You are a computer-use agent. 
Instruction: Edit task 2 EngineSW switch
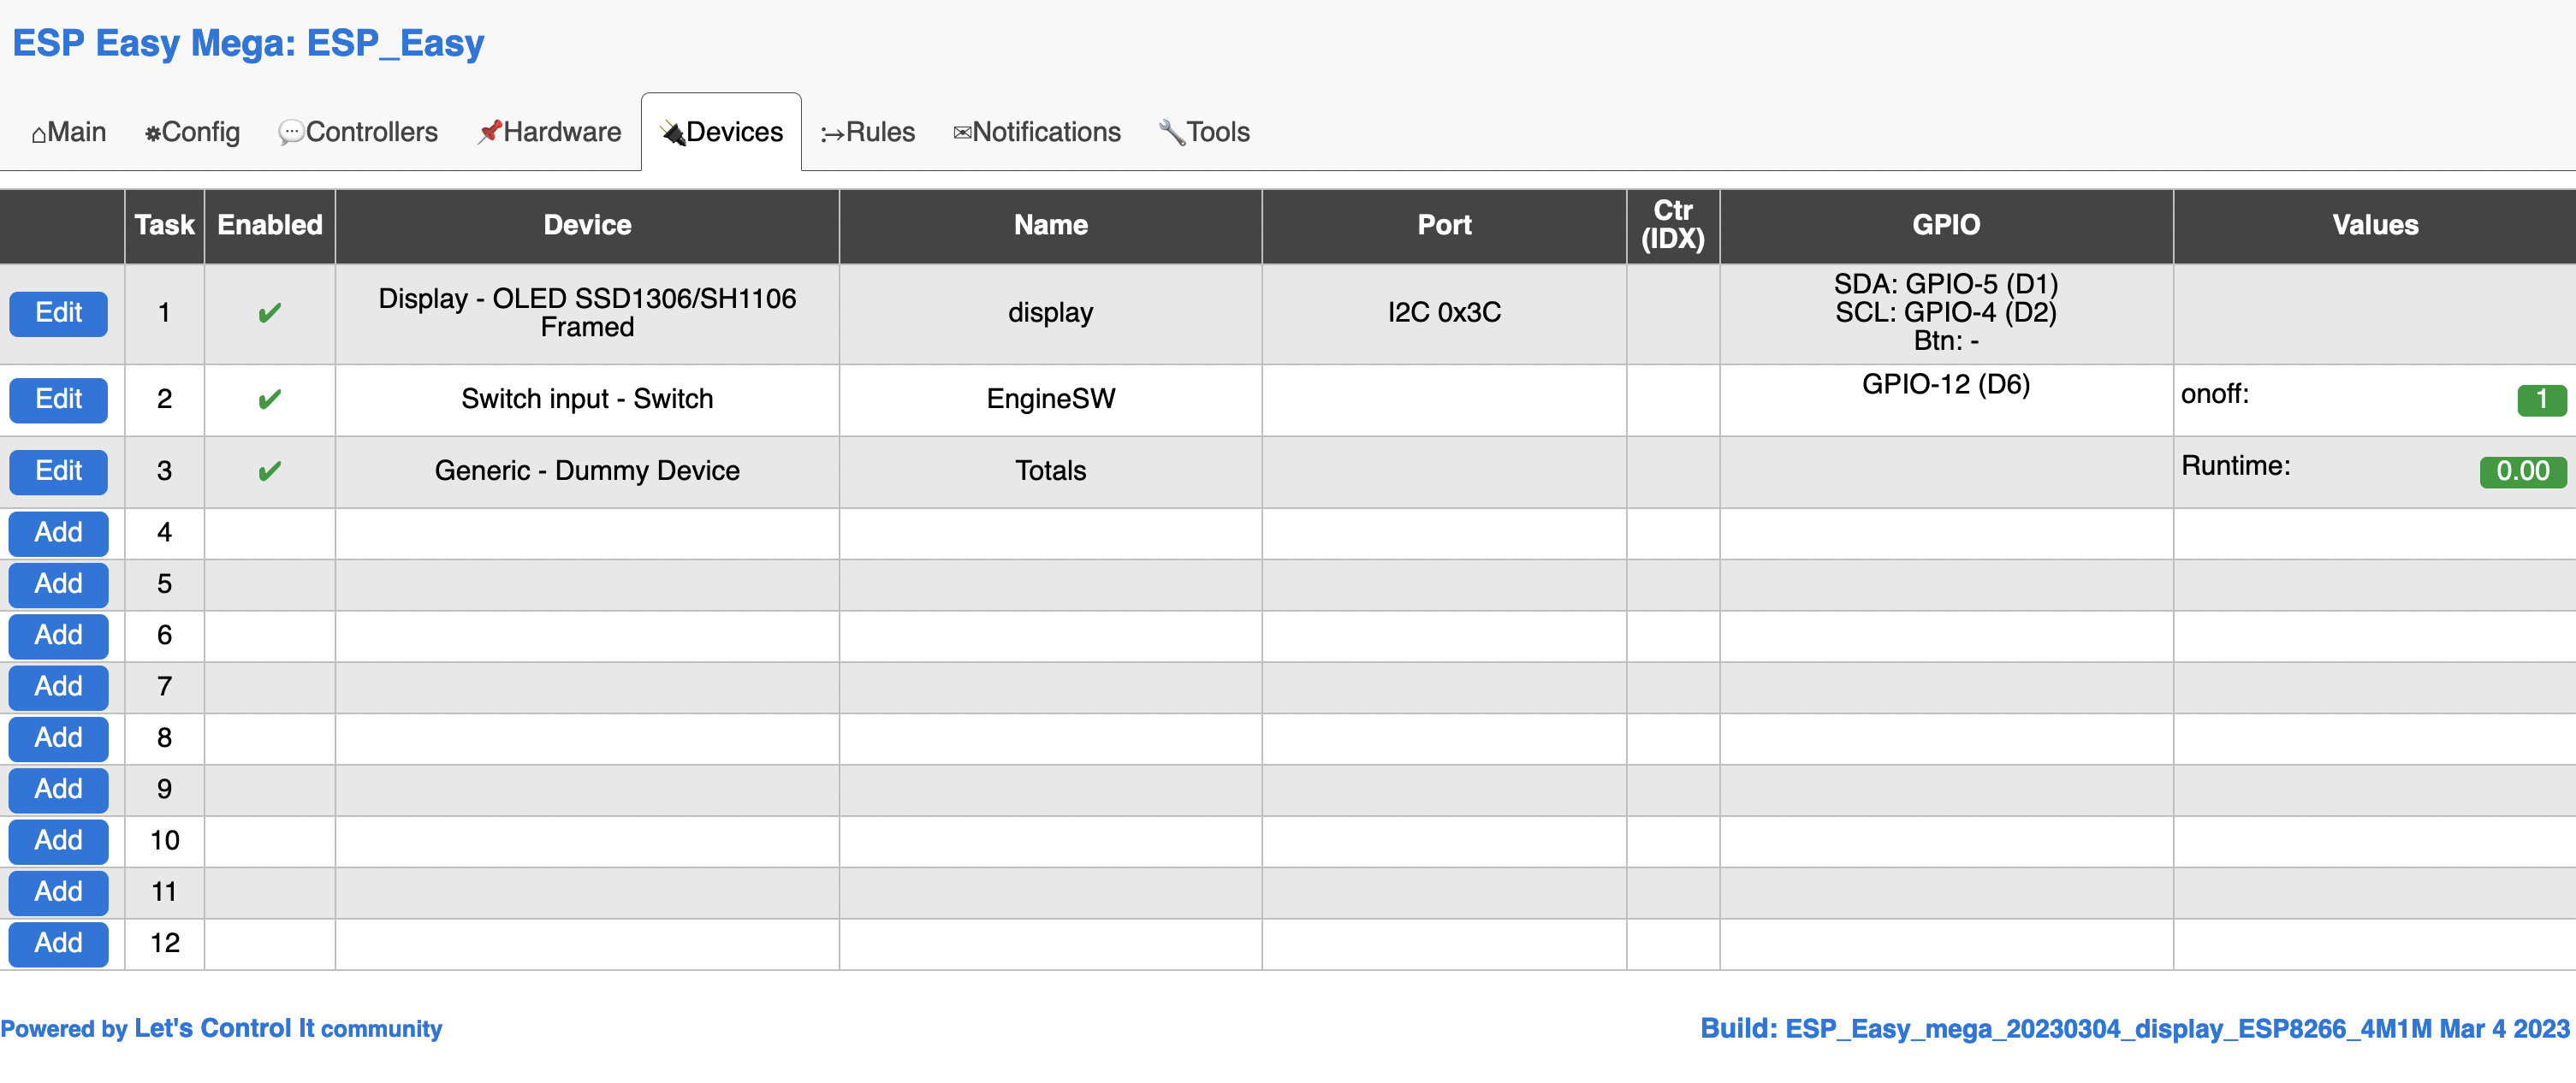coord(59,400)
